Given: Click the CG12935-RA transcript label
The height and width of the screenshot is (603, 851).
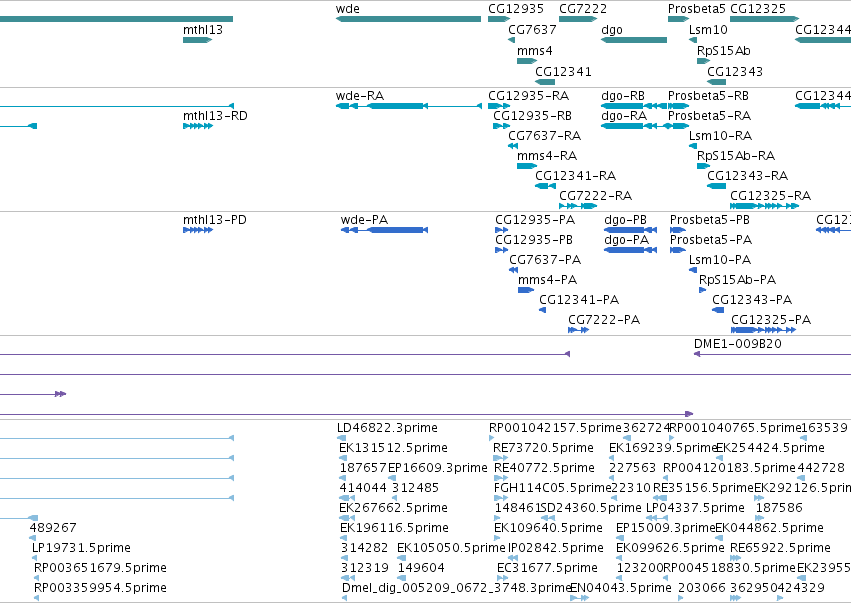Looking at the screenshot, I should [x=529, y=96].
